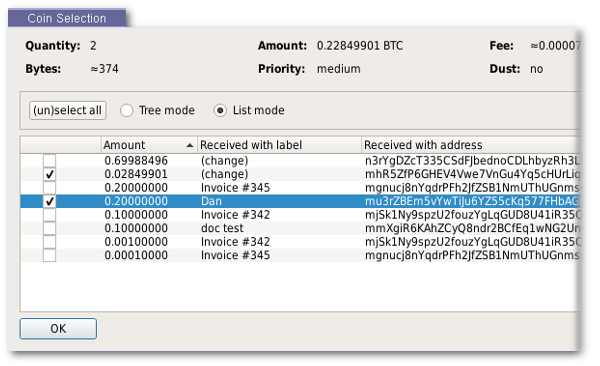Screen dimensions: 600x366
Task: Check the 0.69988496 change coin checkbox
Action: click(x=49, y=161)
